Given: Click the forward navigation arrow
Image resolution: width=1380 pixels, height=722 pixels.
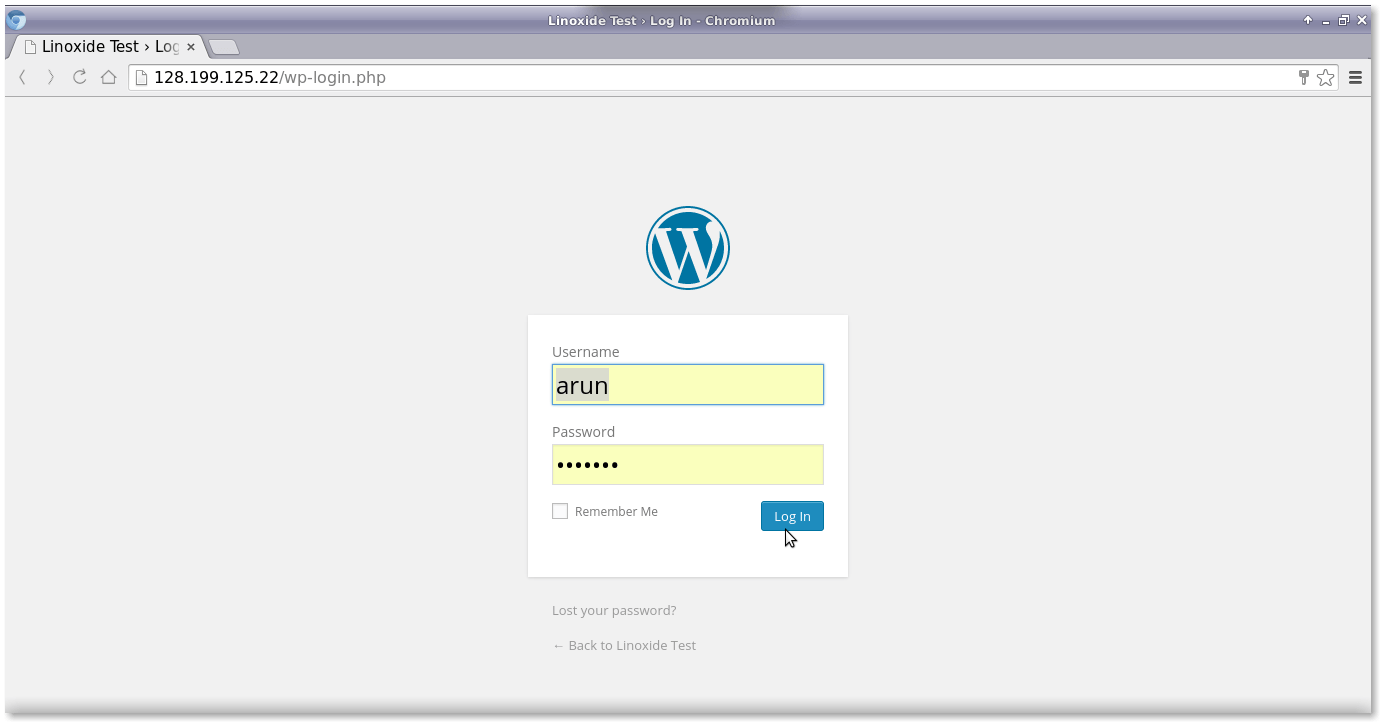Looking at the screenshot, I should (50, 77).
